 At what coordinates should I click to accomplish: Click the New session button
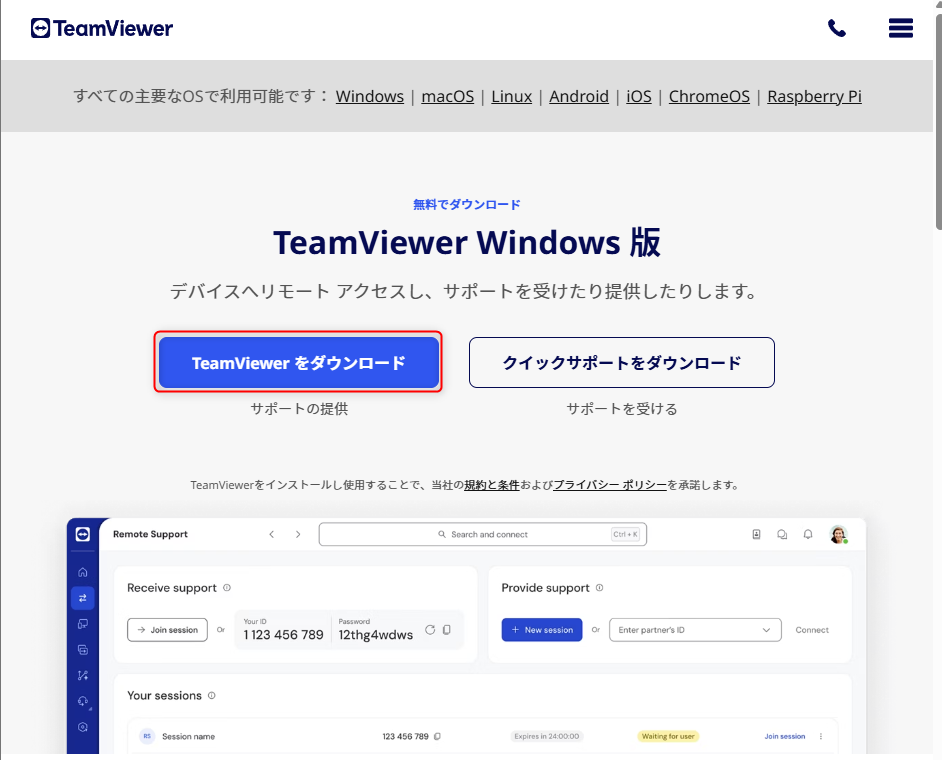pos(542,630)
